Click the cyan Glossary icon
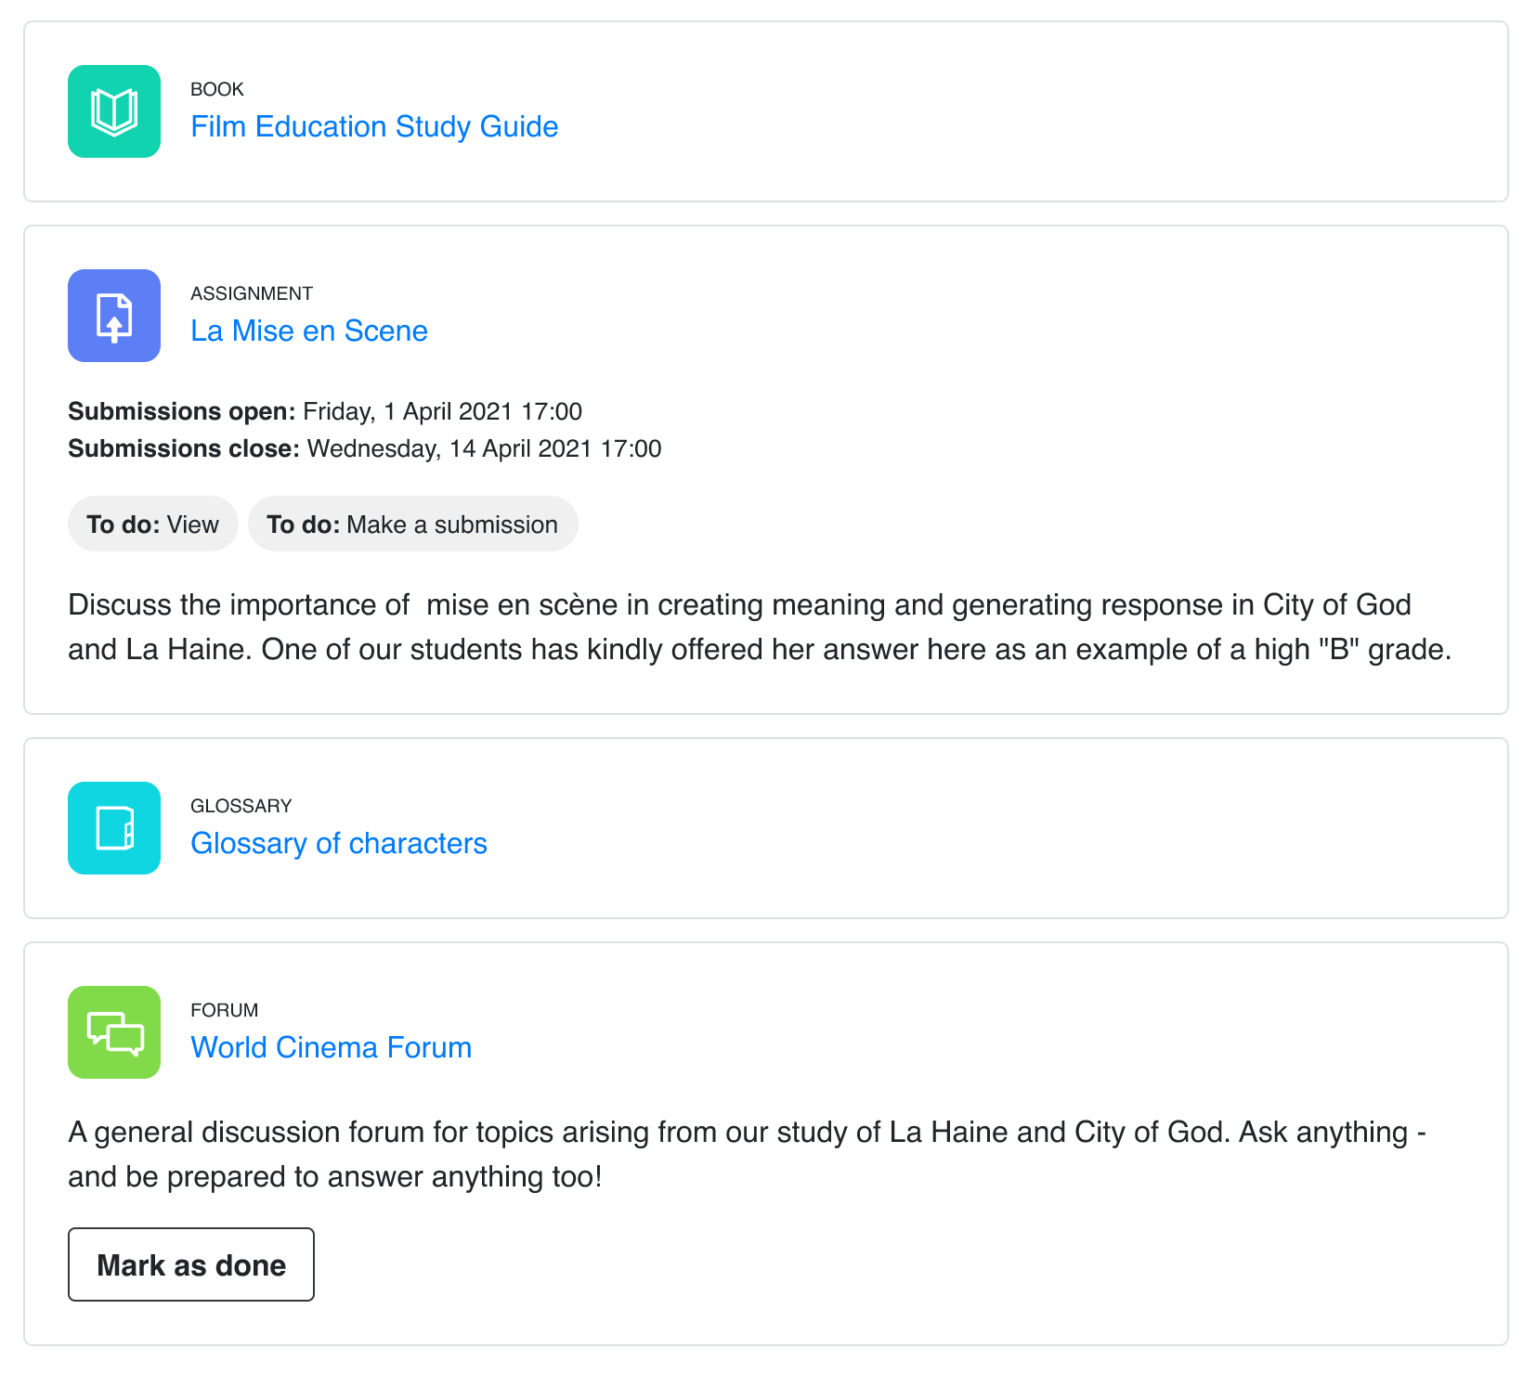 point(114,828)
